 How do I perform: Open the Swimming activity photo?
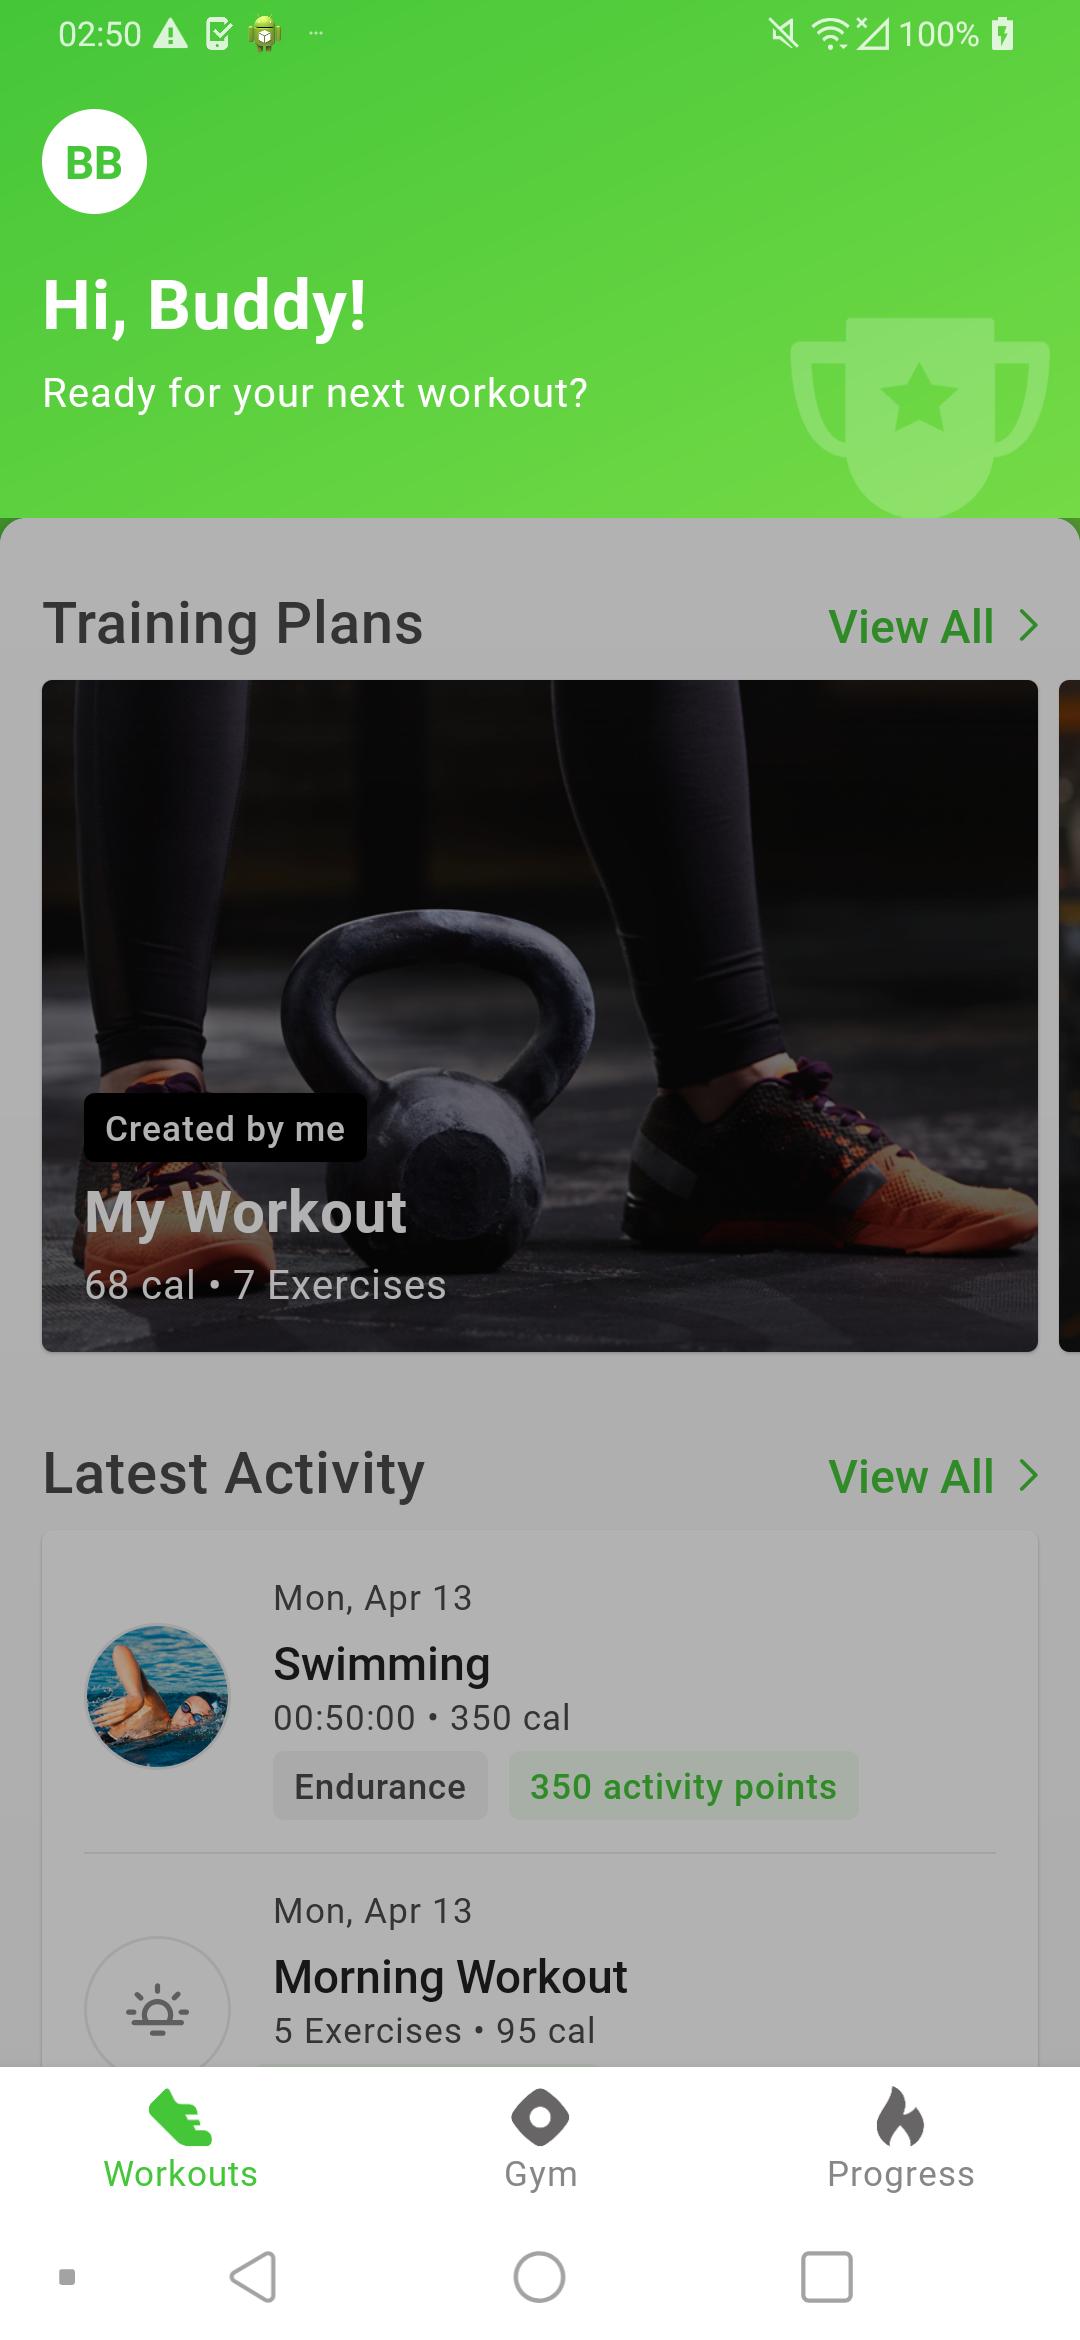(x=157, y=1695)
